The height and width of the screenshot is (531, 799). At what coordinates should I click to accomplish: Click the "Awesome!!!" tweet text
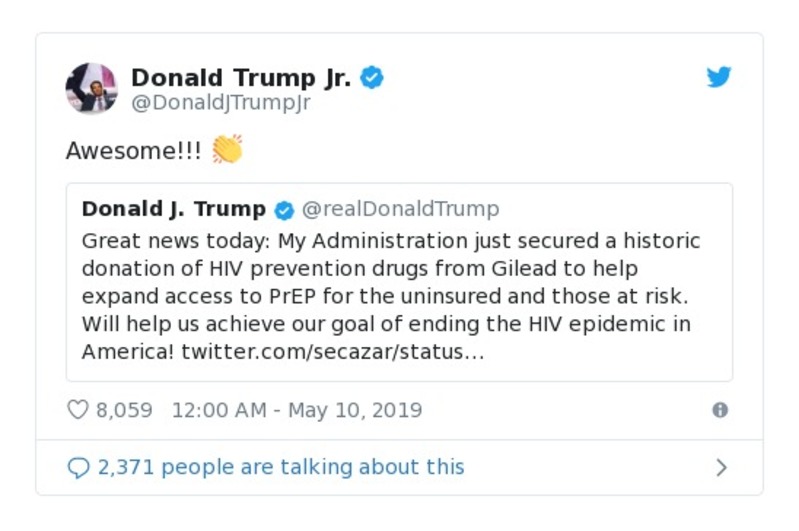coord(133,151)
